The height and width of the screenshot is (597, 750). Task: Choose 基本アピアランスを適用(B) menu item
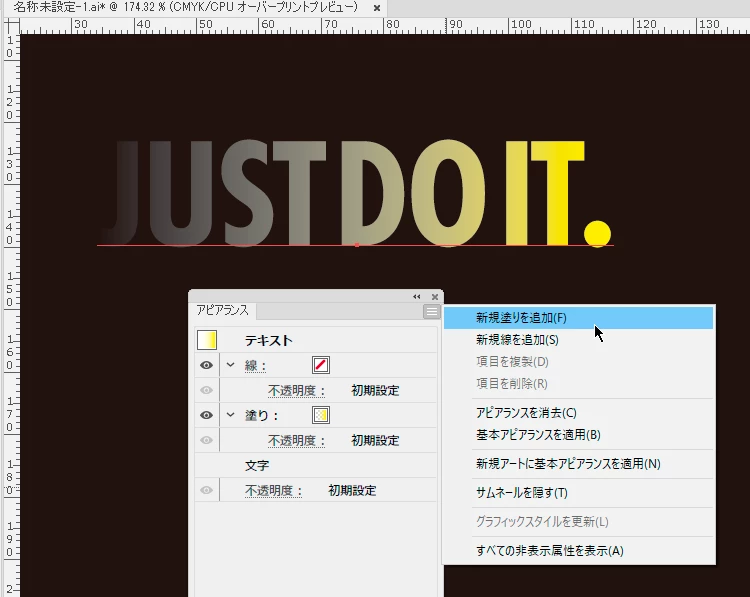pos(578,435)
